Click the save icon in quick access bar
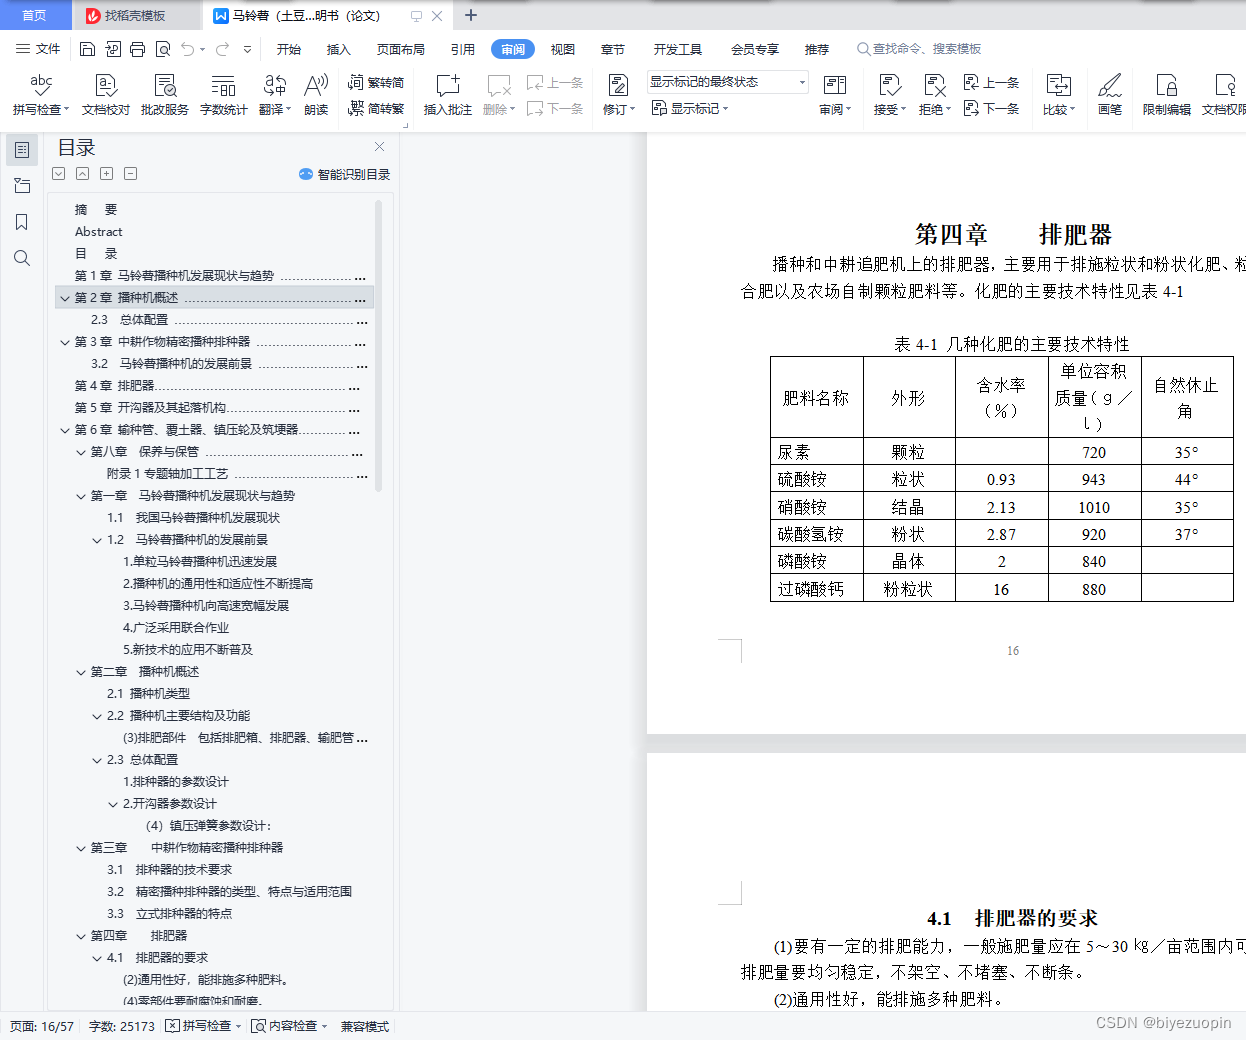Screen dimensions: 1246x1040 tap(87, 49)
